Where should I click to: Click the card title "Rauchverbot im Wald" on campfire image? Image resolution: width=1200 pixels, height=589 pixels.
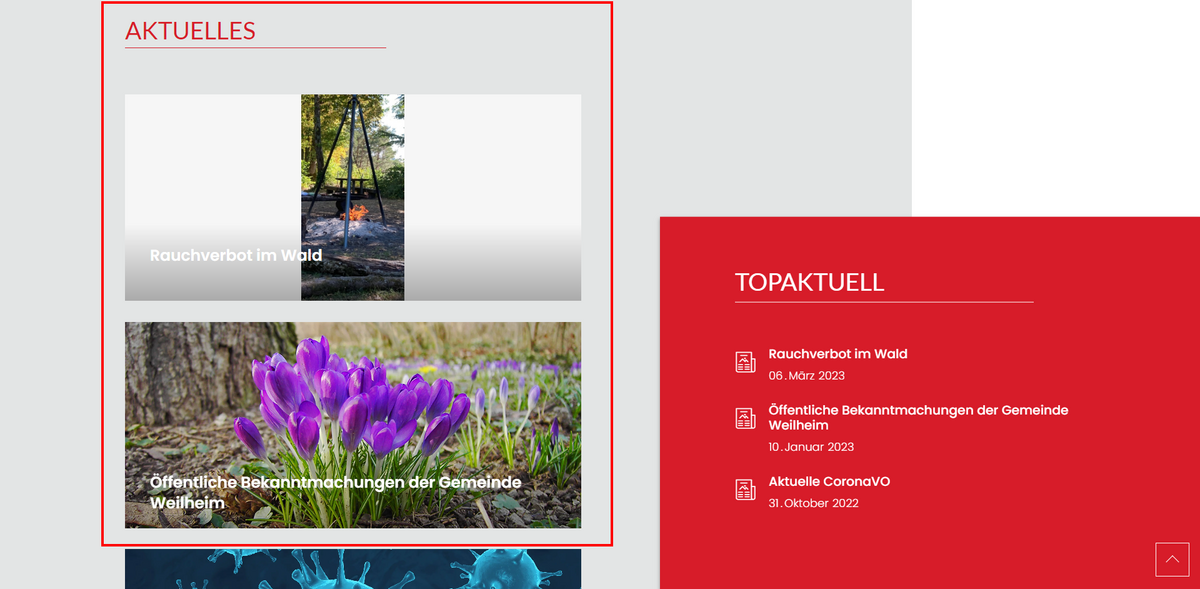[x=236, y=255]
